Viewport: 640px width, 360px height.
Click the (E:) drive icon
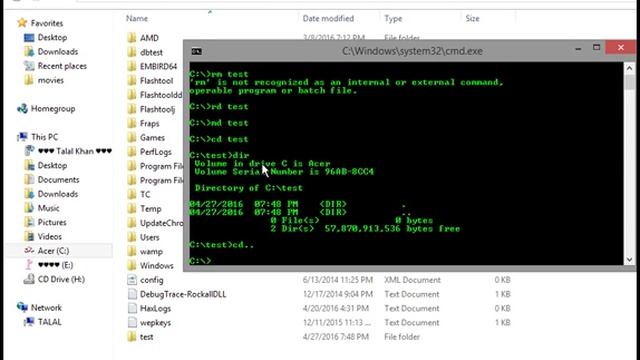29,265
